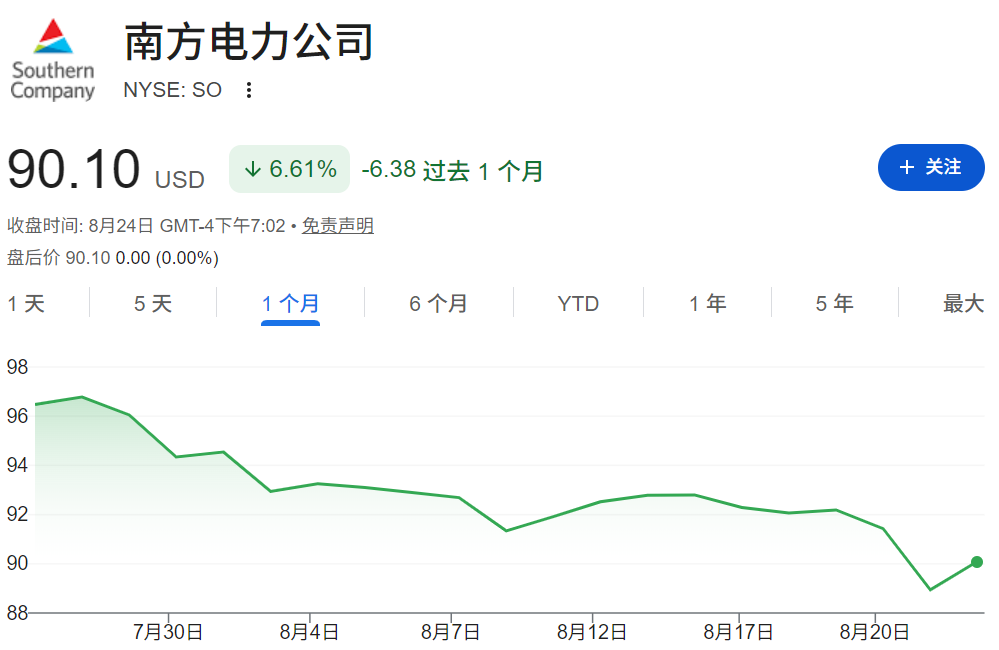Select the 最大 range tab
999x650 pixels.
(963, 303)
